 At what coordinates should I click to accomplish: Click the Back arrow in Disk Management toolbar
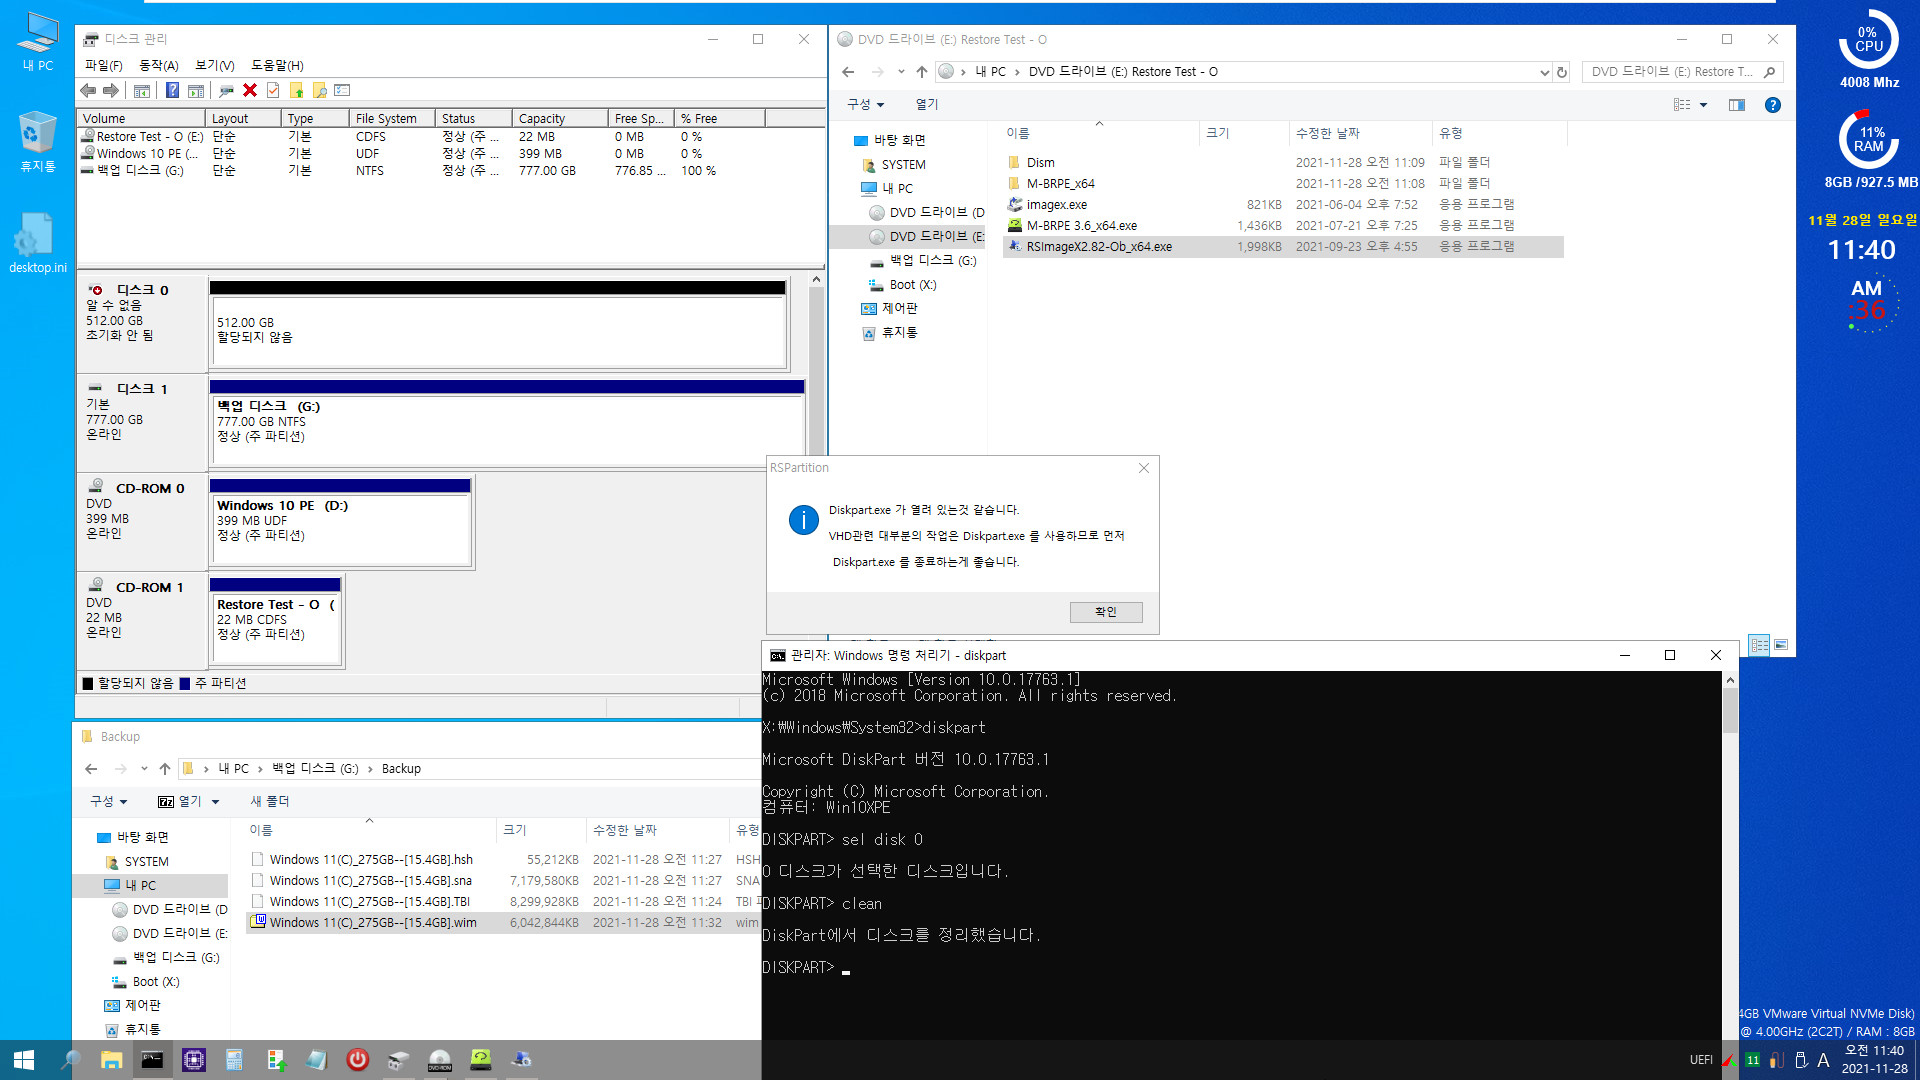(x=88, y=91)
